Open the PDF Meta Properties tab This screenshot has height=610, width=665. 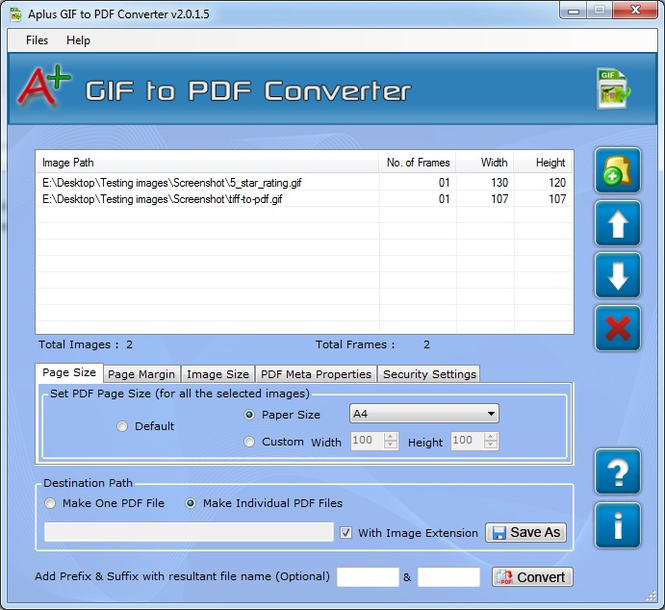(316, 374)
